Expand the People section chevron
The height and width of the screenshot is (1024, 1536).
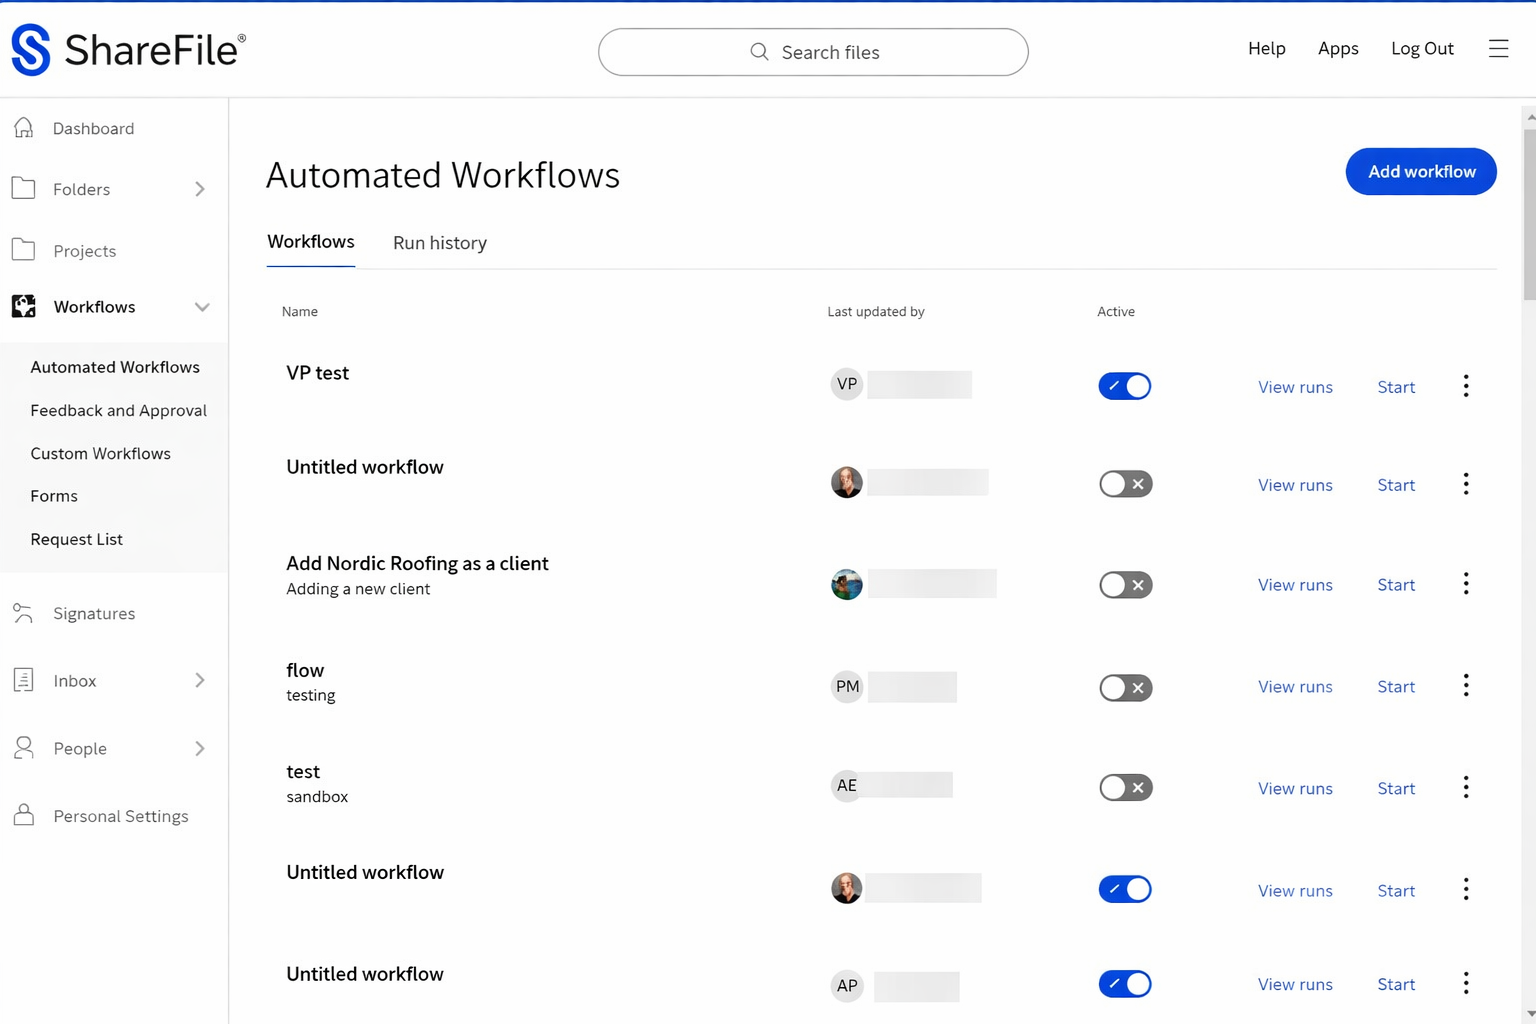point(200,748)
